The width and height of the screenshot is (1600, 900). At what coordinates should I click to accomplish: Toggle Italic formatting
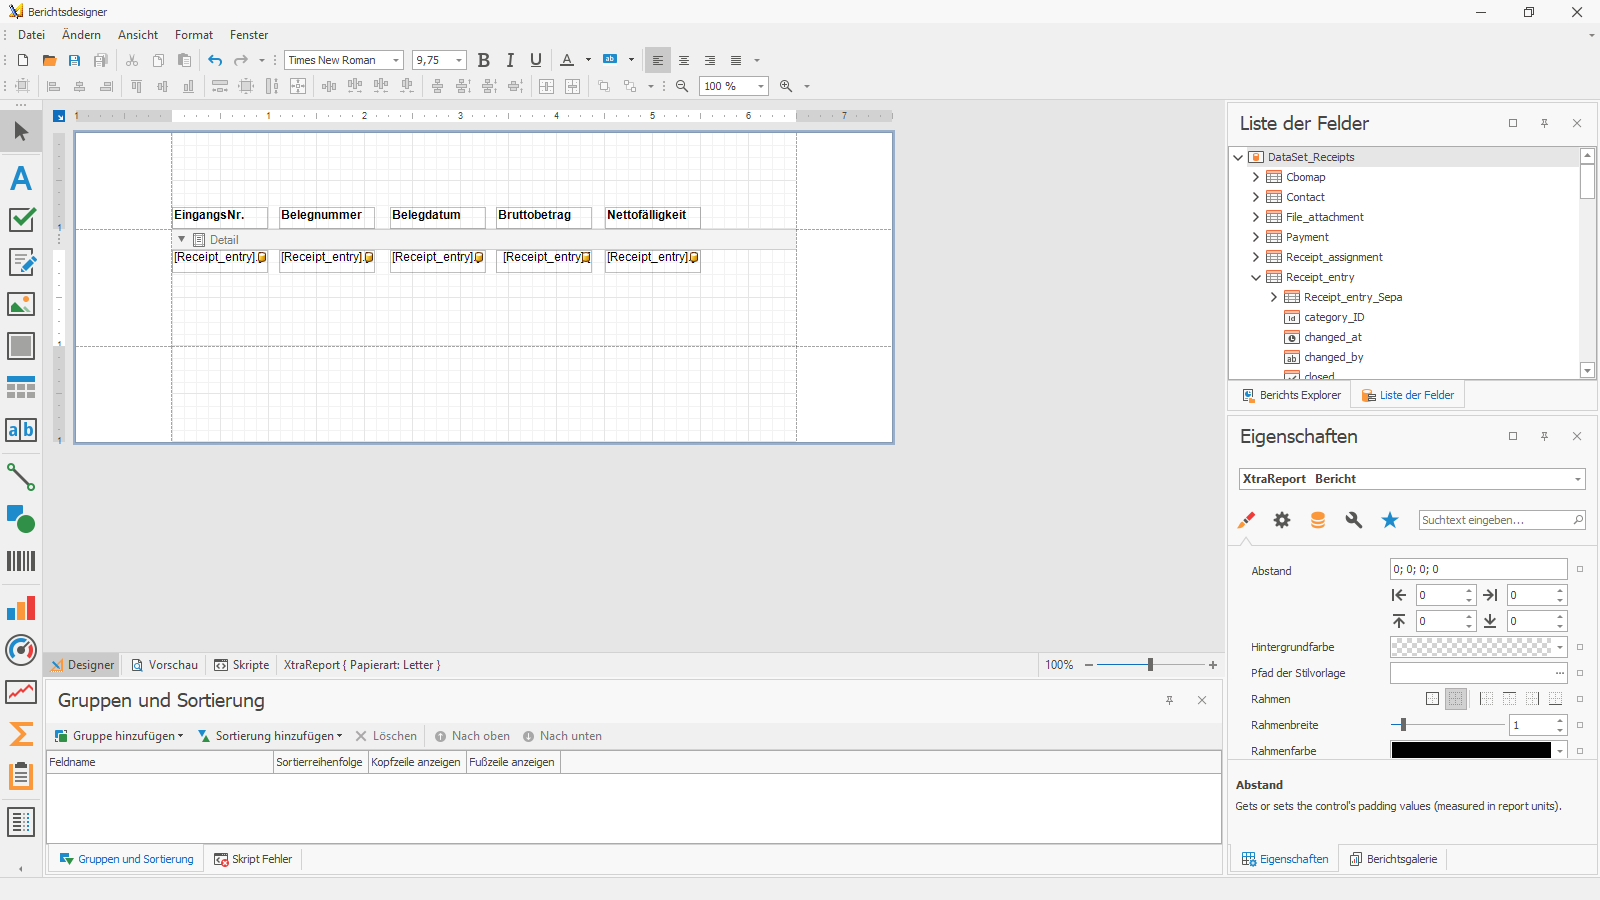pyautogui.click(x=510, y=60)
